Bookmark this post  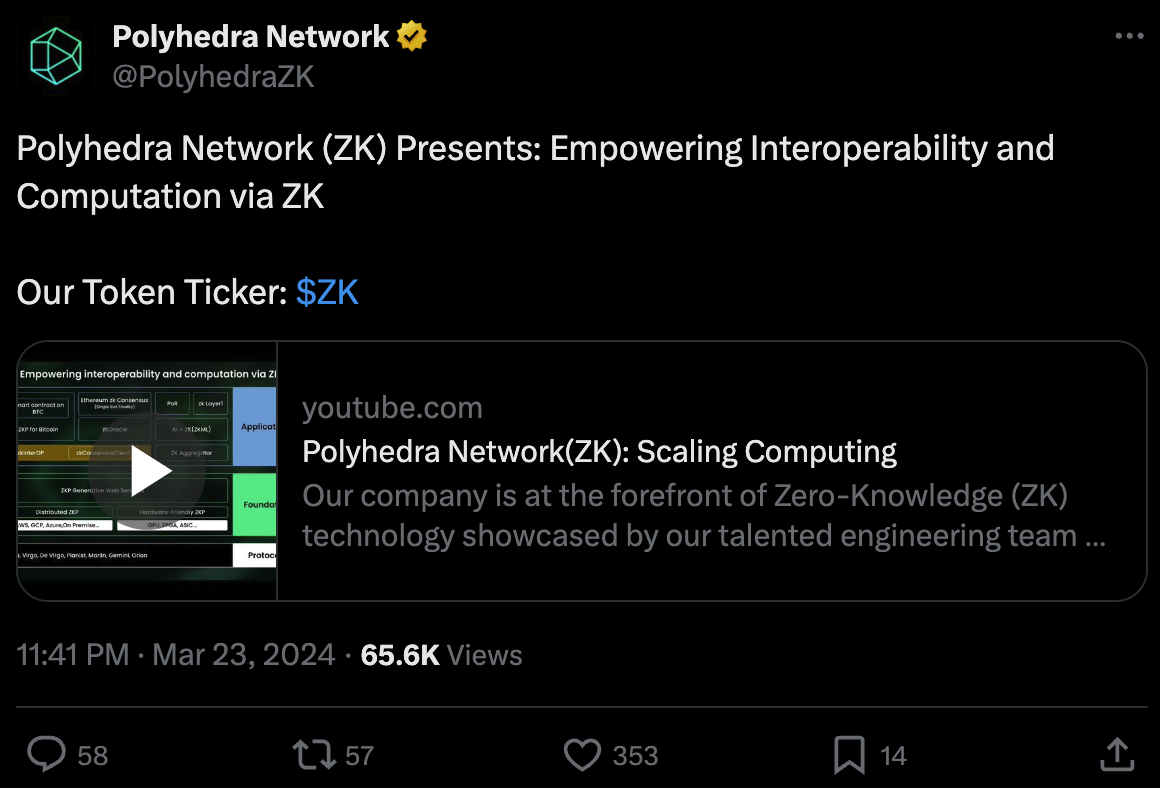pos(849,754)
